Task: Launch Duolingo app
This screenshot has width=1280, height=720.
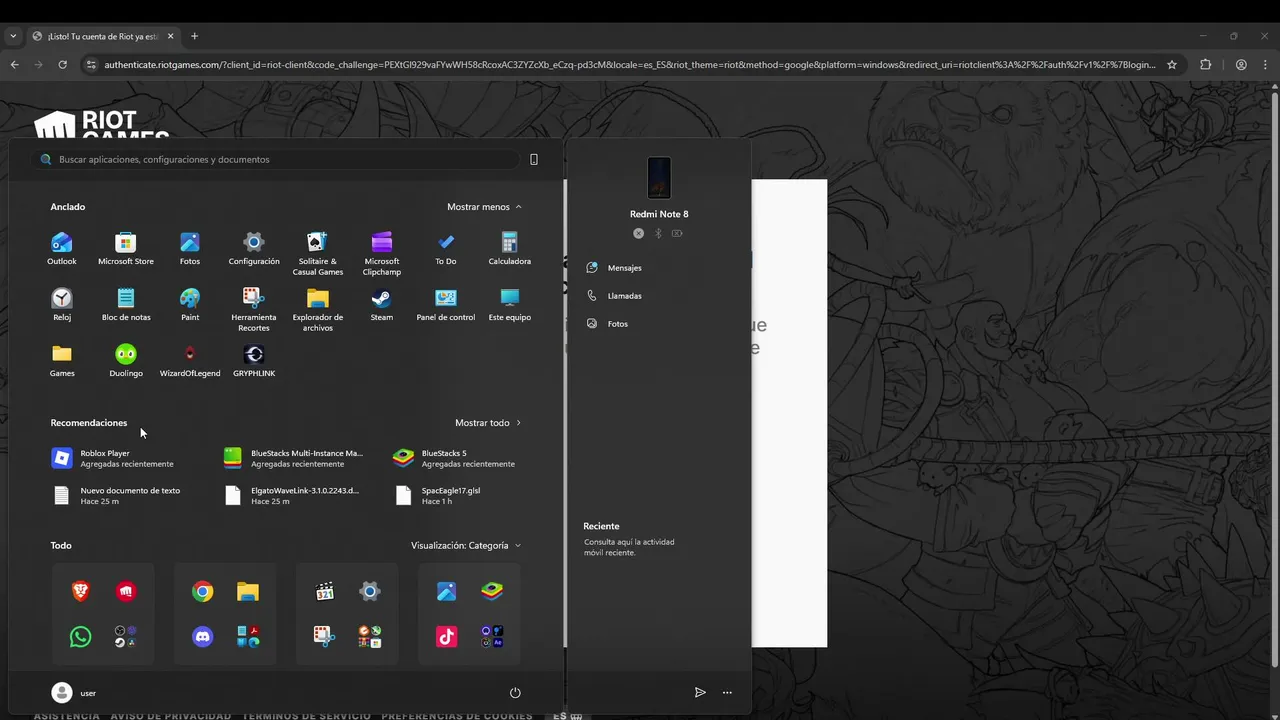Action: (126, 361)
